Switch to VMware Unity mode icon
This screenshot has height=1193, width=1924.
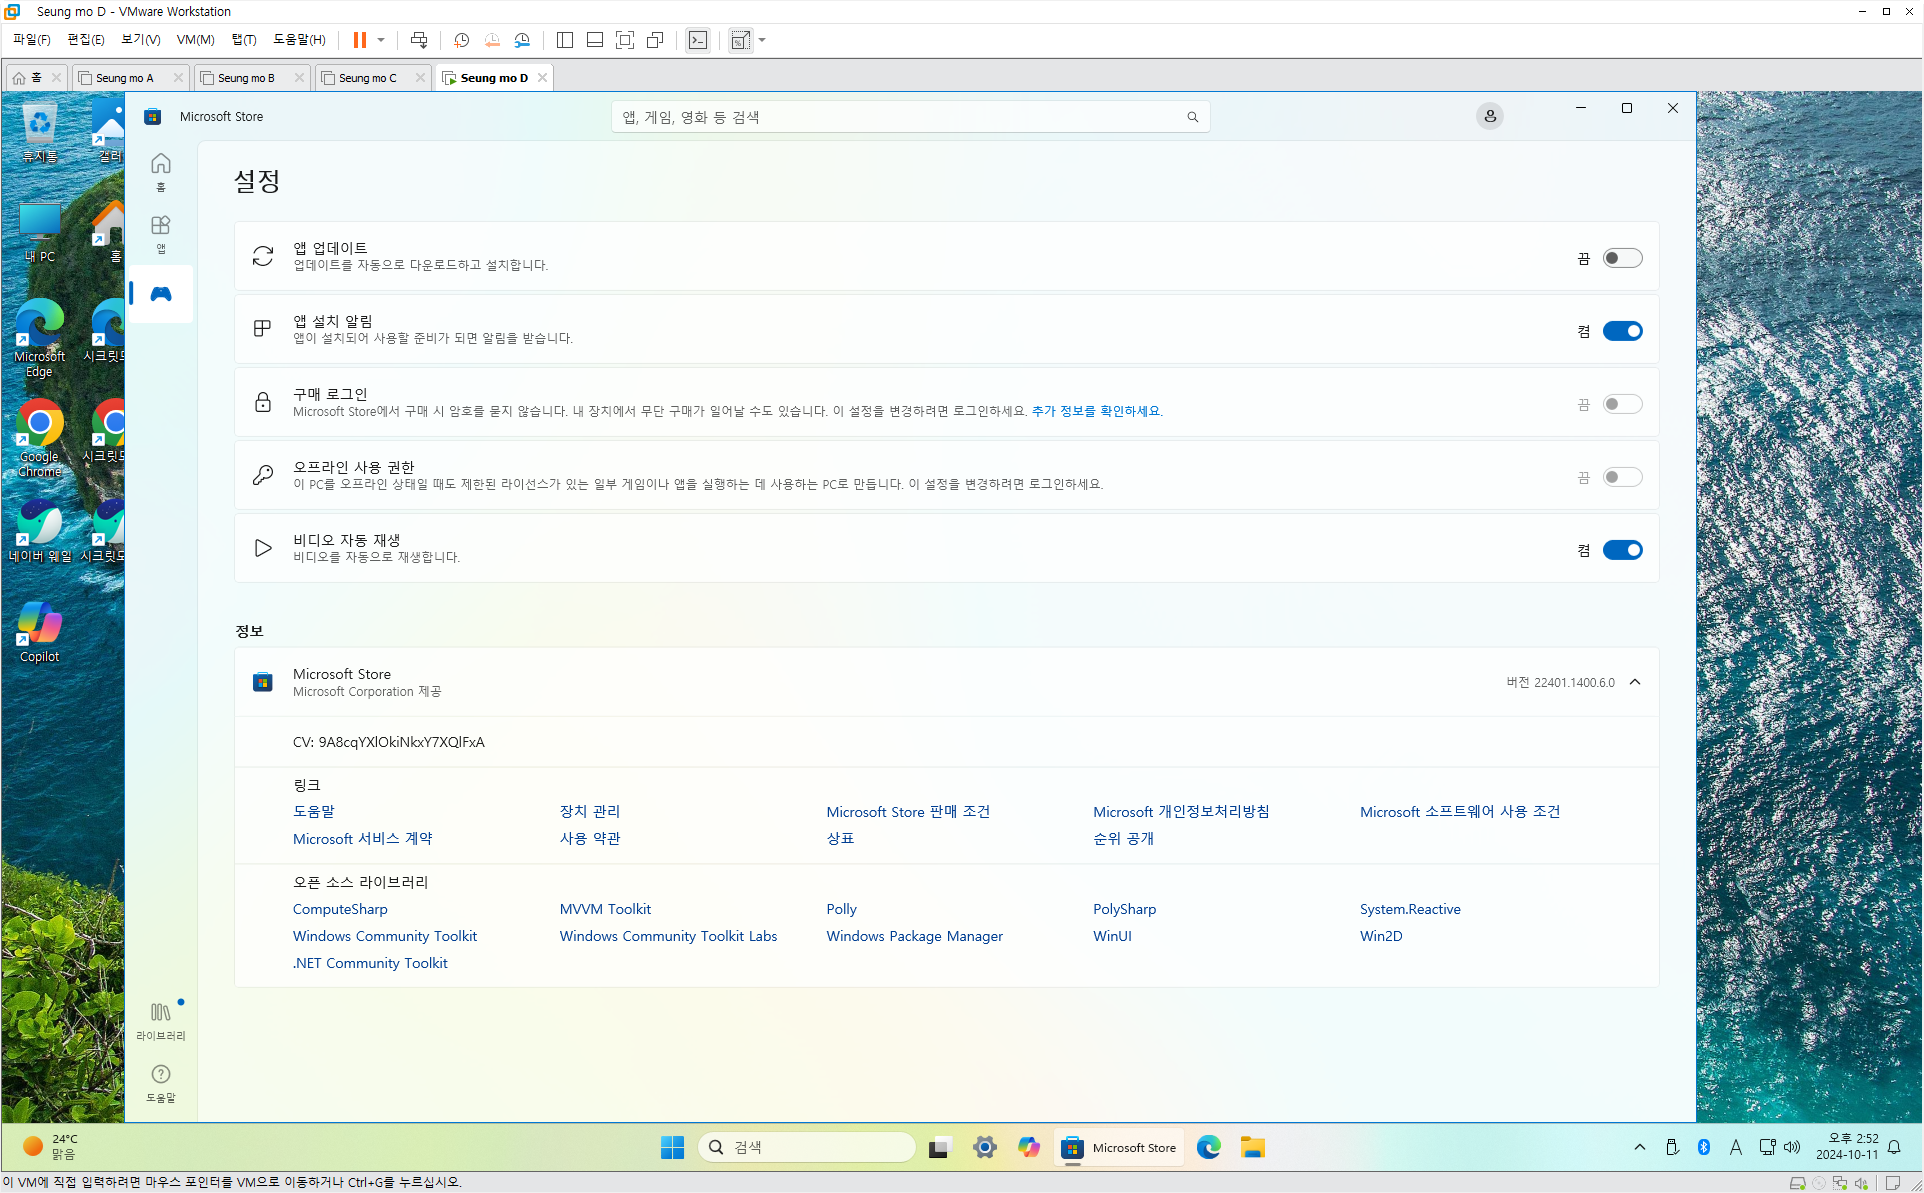coord(655,40)
